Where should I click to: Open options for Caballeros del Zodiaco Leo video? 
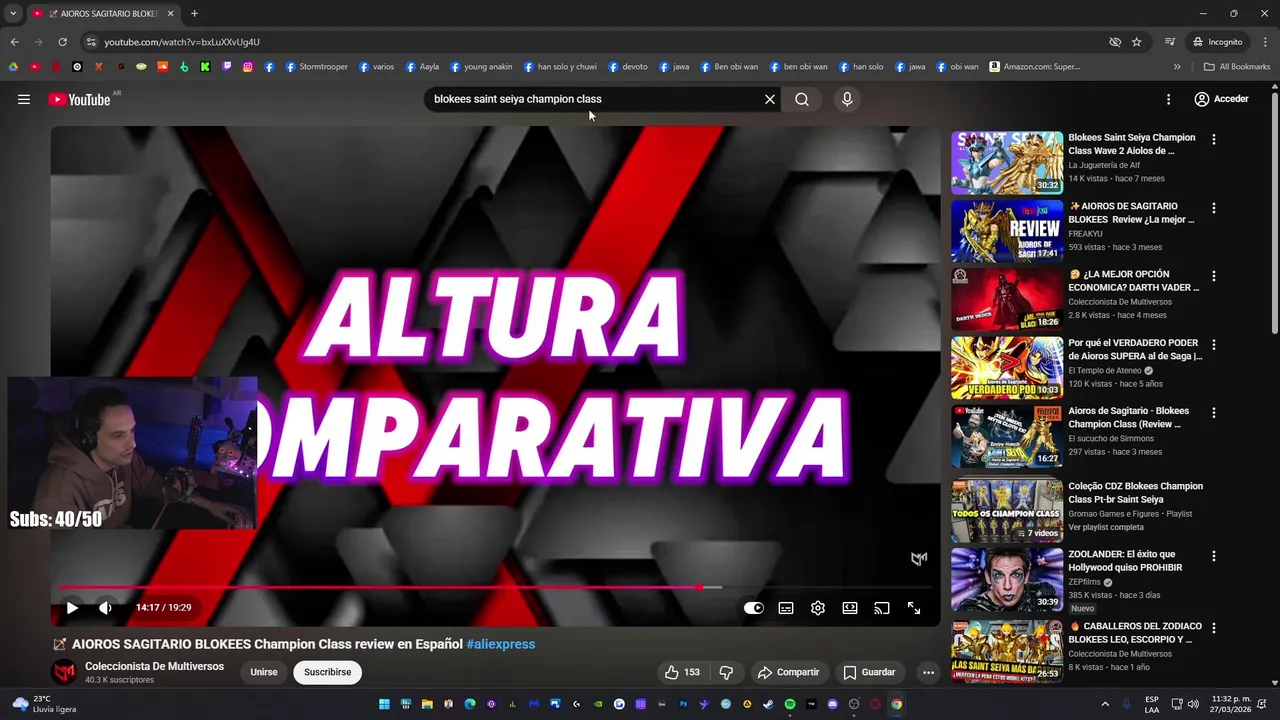[1214, 628]
